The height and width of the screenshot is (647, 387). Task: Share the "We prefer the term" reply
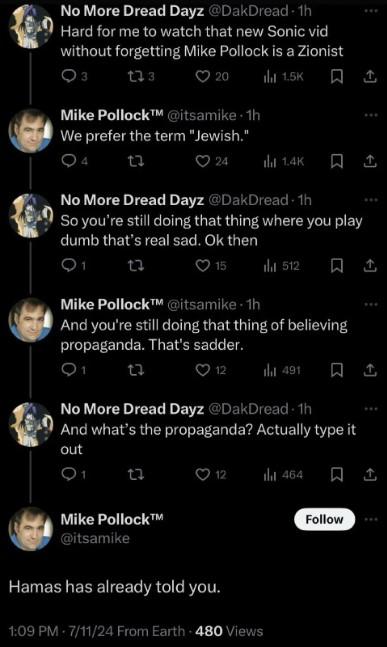pos(370,161)
